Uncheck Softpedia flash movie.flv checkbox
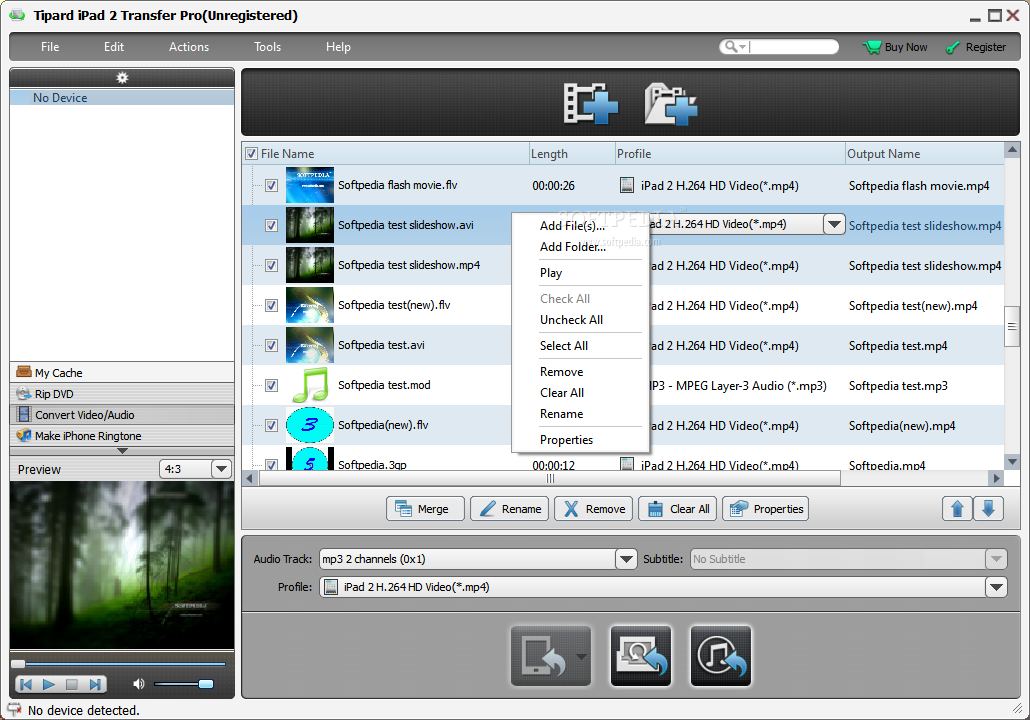The width and height of the screenshot is (1030, 720). [x=271, y=185]
